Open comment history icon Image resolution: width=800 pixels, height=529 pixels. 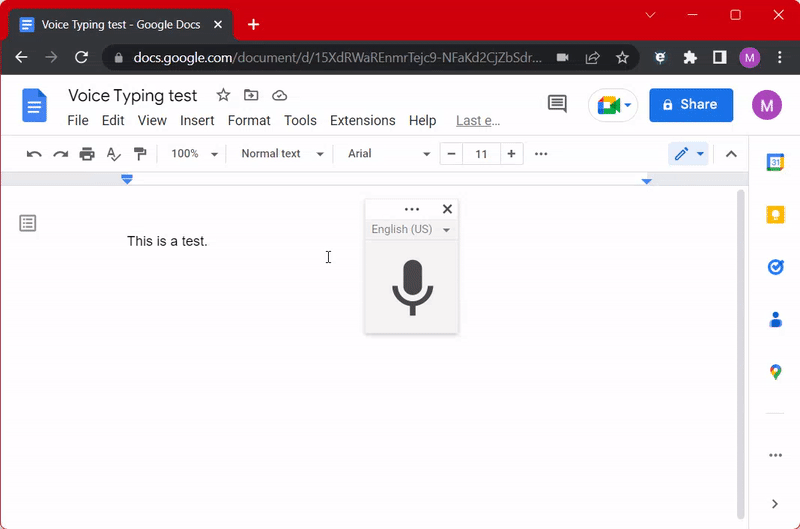click(557, 104)
